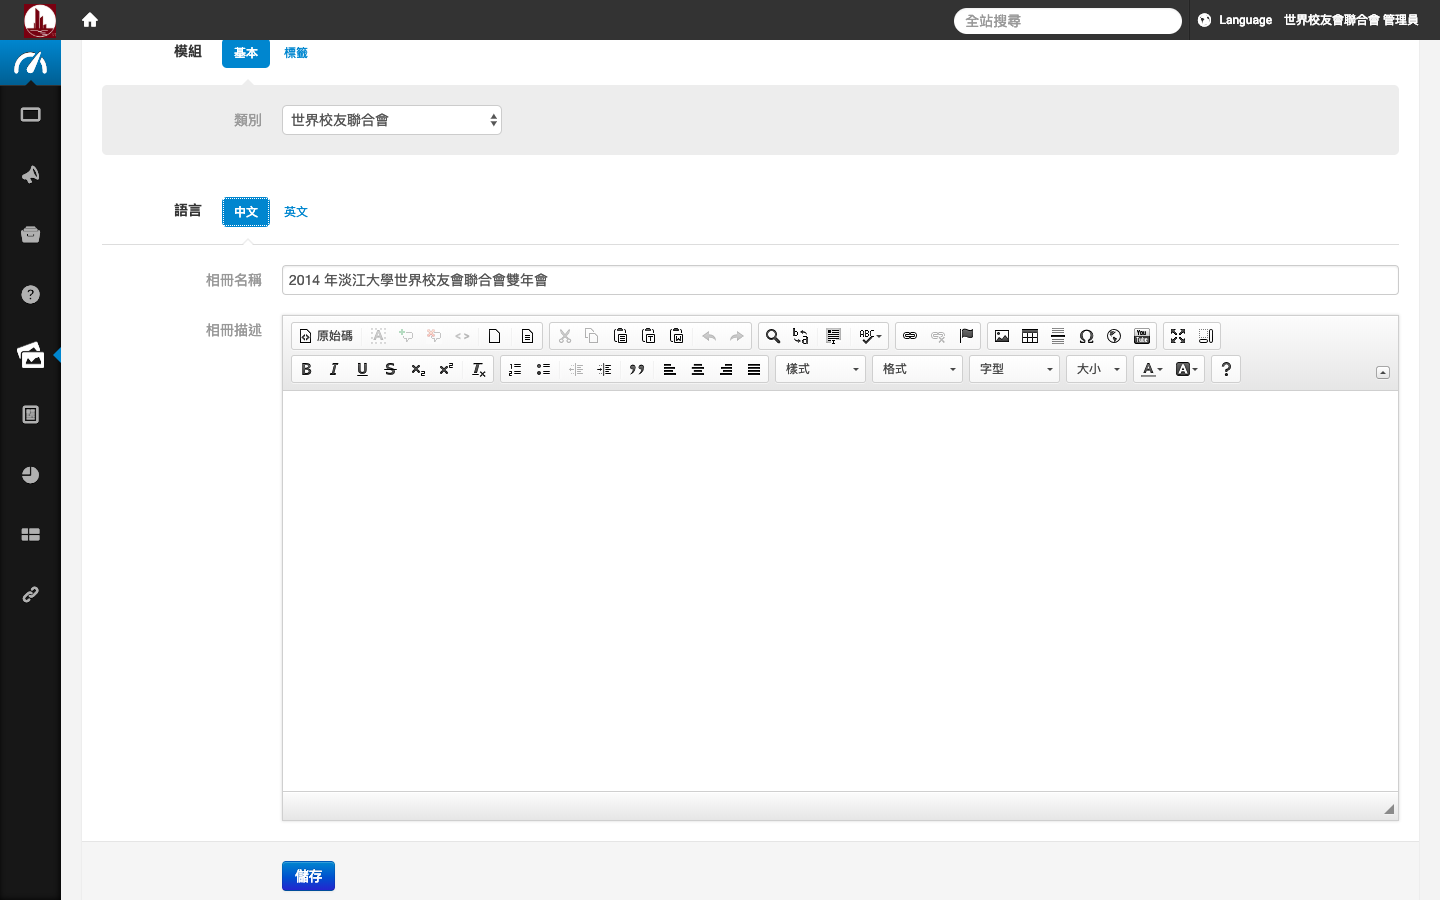Image resolution: width=1440 pixels, height=900 pixels.
Task: Insert a numbered list
Action: (515, 369)
